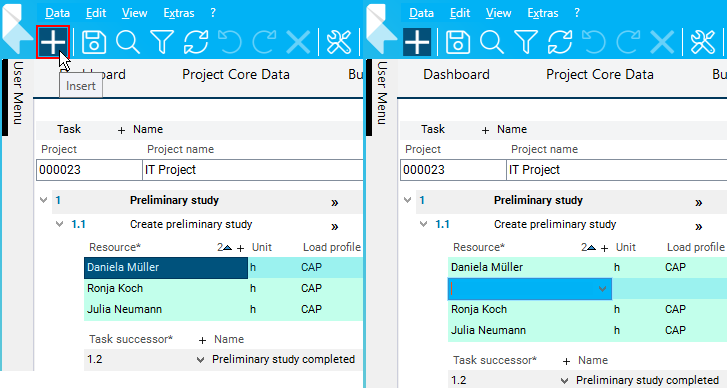The width and height of the screenshot is (728, 388).
Task: Click sort indicator 2 by Resource, left window
Action: tap(224, 247)
